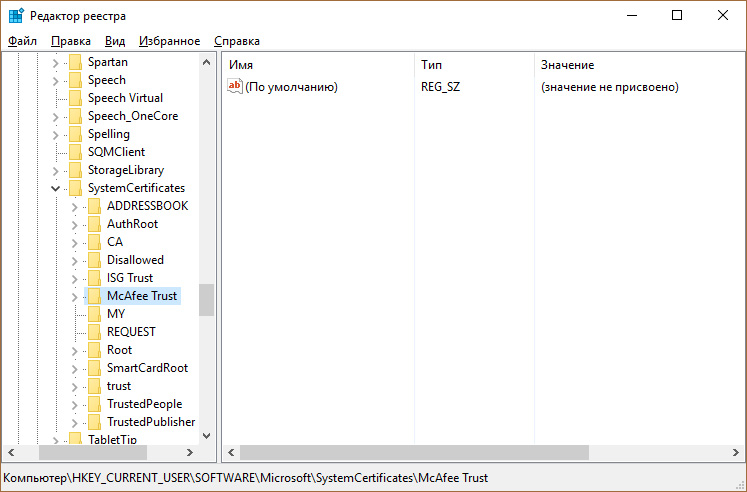
Task: Select the (По умолчанию) value name
Action: pos(292,87)
